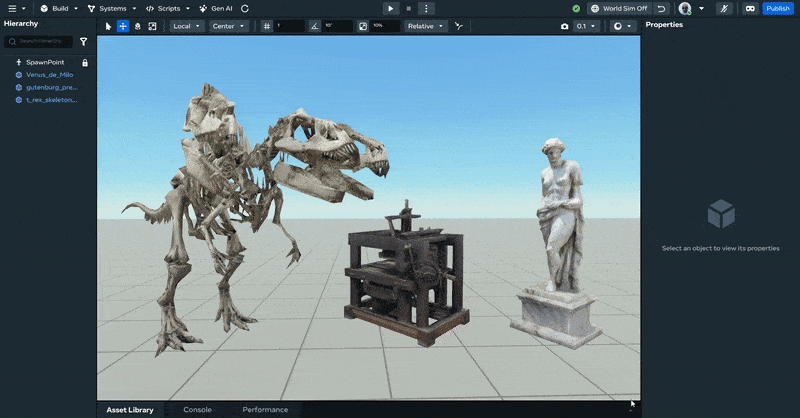The image size is (800, 418).
Task: Edit the scale snap percent field
Action: tap(385, 26)
